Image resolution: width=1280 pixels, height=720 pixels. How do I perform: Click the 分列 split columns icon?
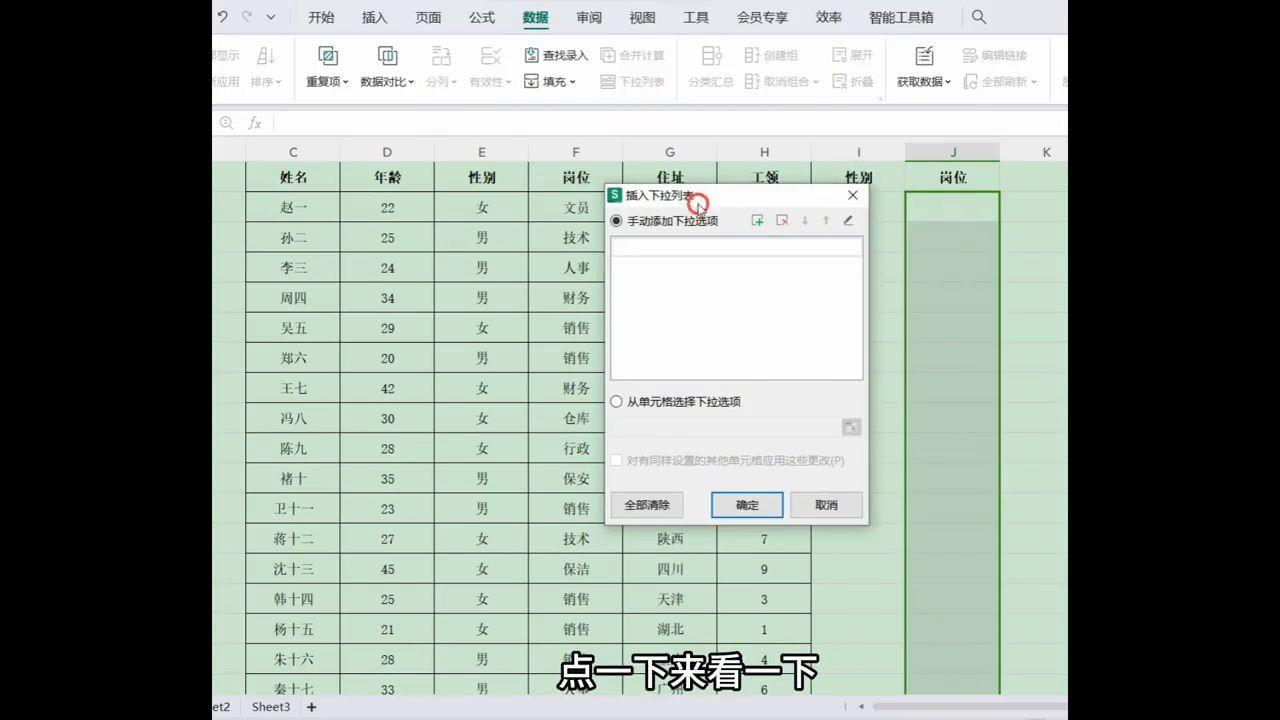(x=440, y=56)
